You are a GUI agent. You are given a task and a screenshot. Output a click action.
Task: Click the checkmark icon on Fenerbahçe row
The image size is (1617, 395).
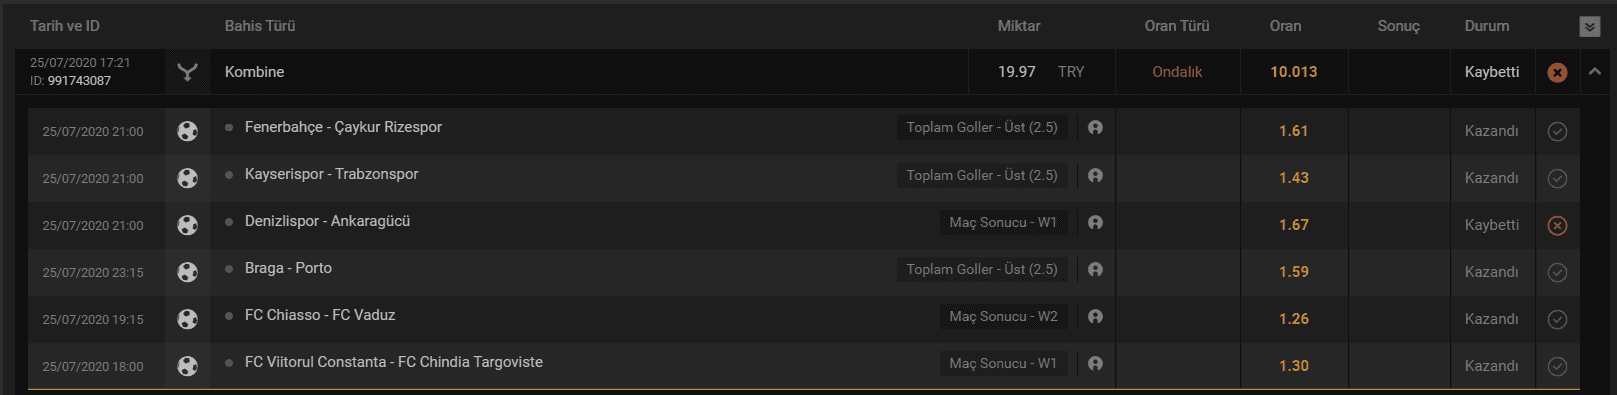tap(1557, 131)
